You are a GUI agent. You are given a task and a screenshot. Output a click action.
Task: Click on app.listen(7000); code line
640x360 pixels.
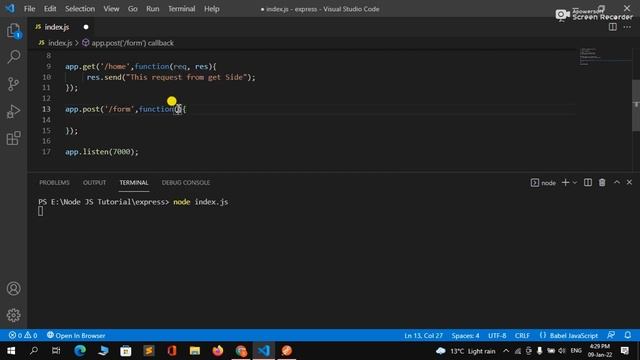coord(101,151)
